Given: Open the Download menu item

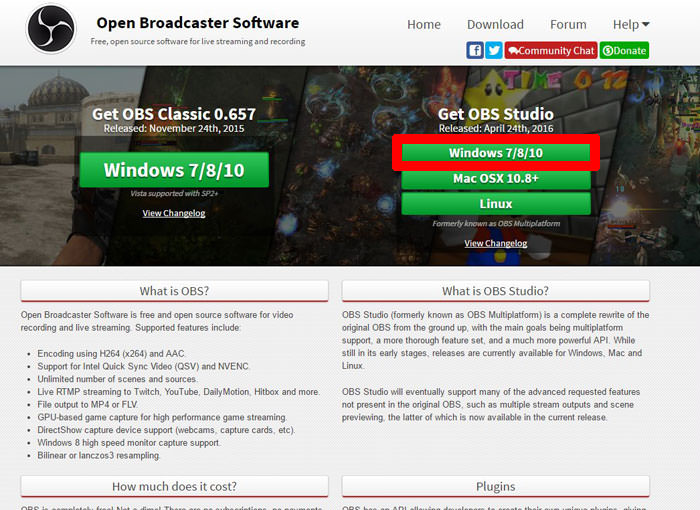Looking at the screenshot, I should (x=495, y=25).
